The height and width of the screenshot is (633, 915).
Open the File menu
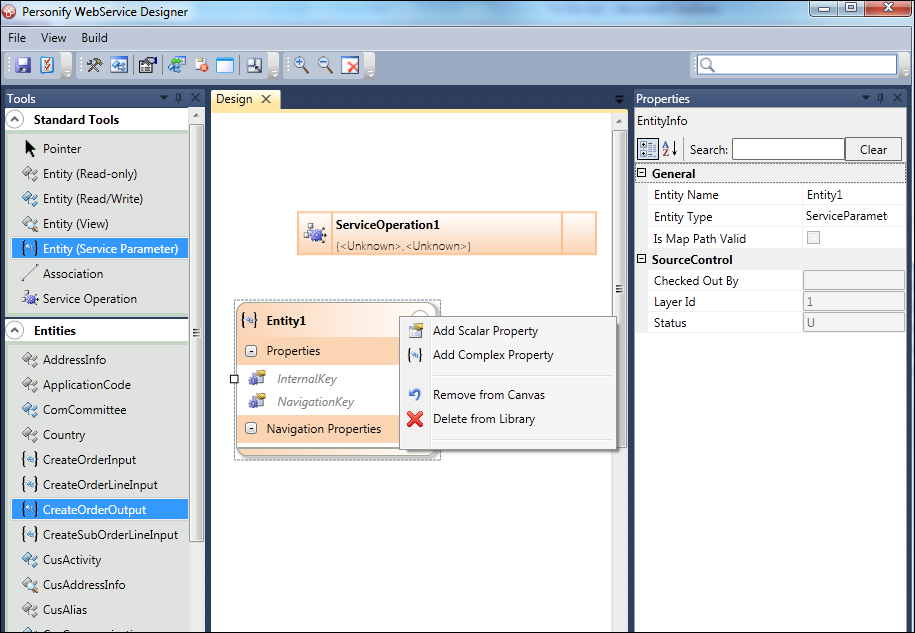(17, 38)
